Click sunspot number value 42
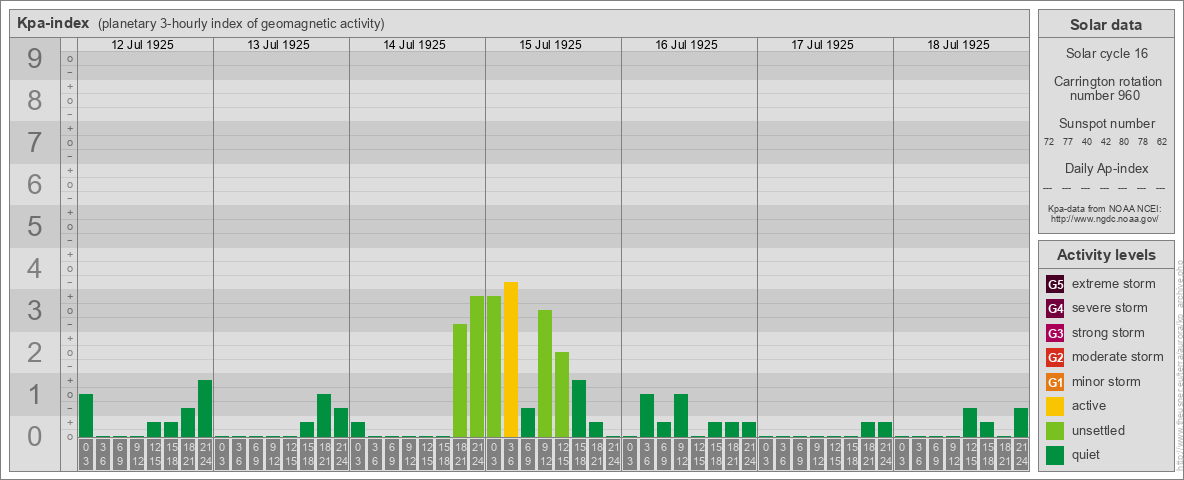This screenshot has height=480, width=1184. (1105, 142)
